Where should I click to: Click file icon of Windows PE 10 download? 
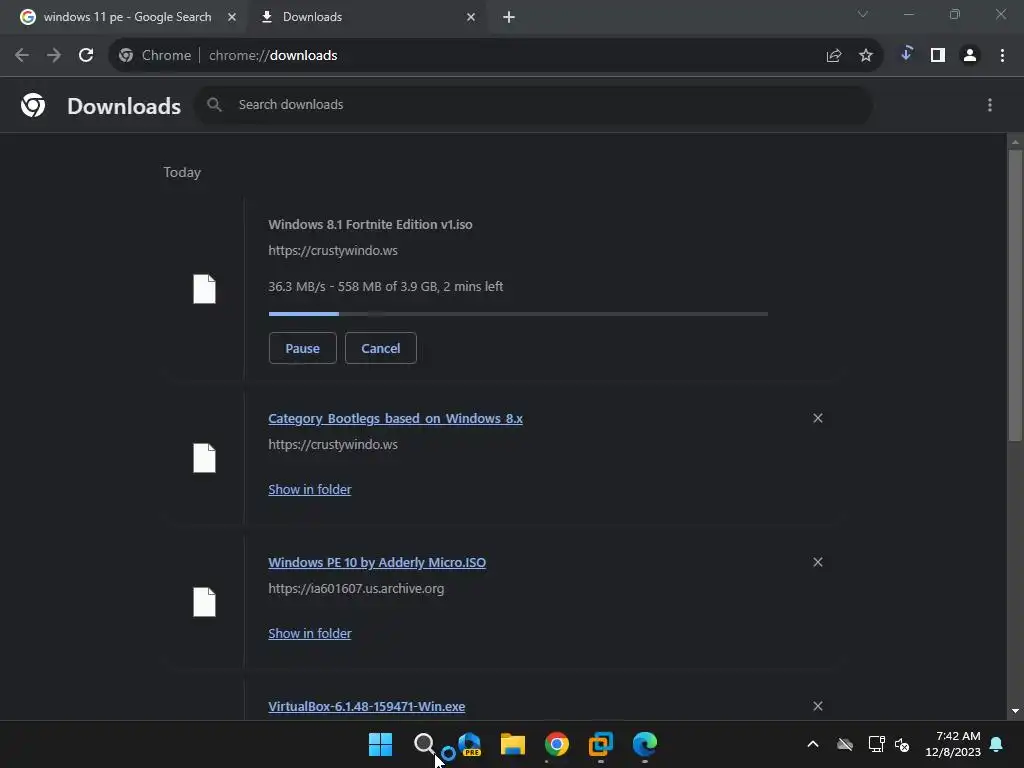pos(204,602)
